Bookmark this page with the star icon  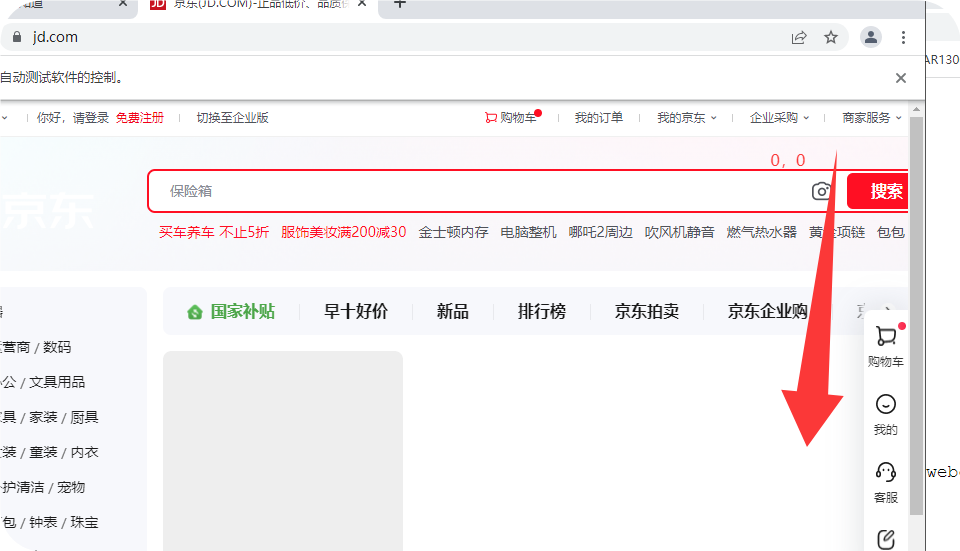[831, 38]
